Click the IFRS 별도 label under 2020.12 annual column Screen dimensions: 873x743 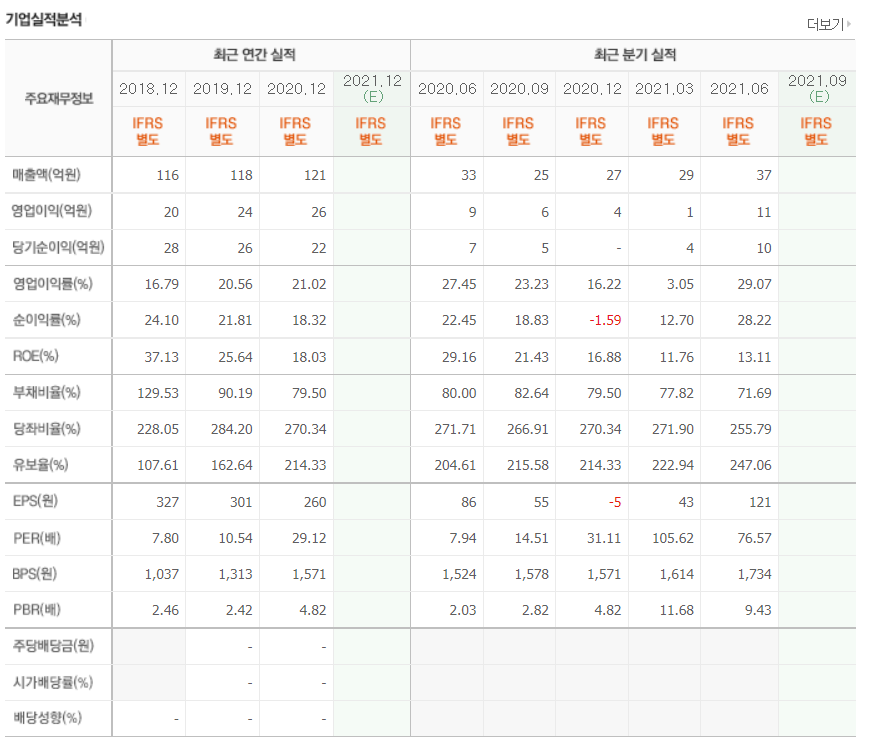pyautogui.click(x=296, y=130)
